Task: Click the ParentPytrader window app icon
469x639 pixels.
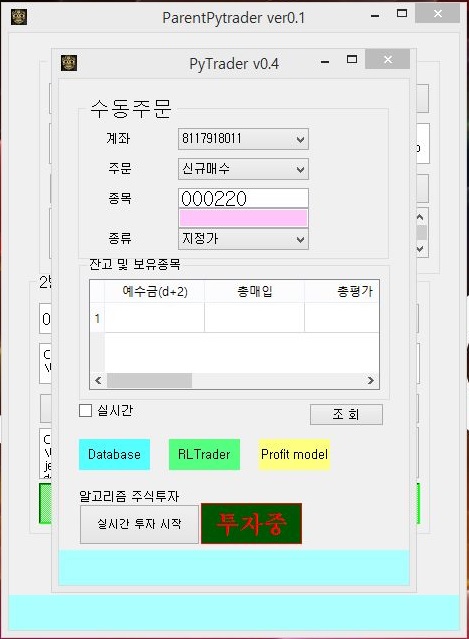Action: tap(19, 17)
